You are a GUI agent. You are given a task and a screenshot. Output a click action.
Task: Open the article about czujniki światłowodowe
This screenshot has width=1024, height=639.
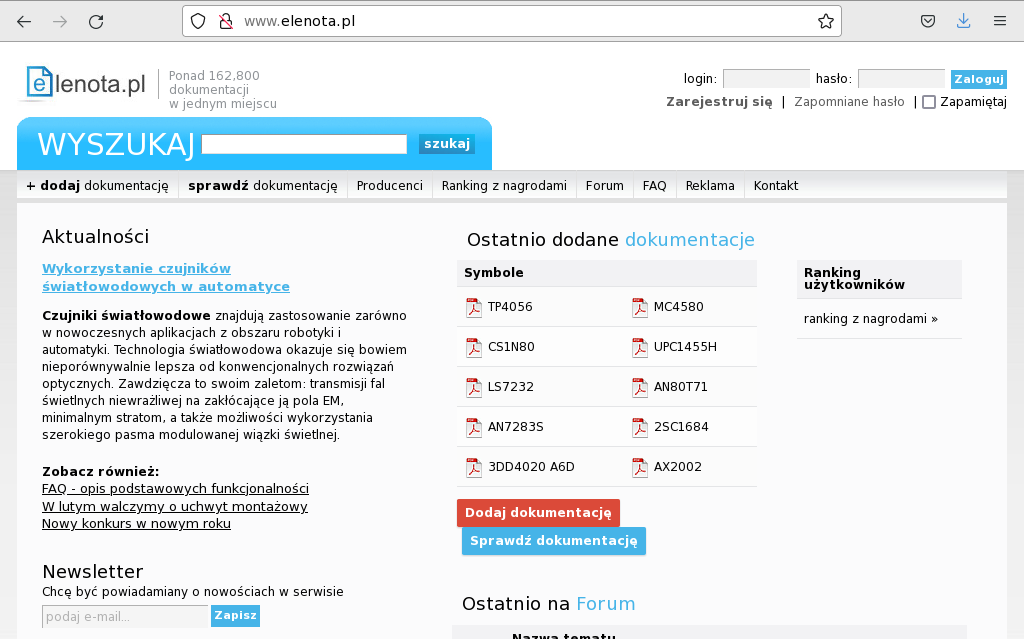135,277
